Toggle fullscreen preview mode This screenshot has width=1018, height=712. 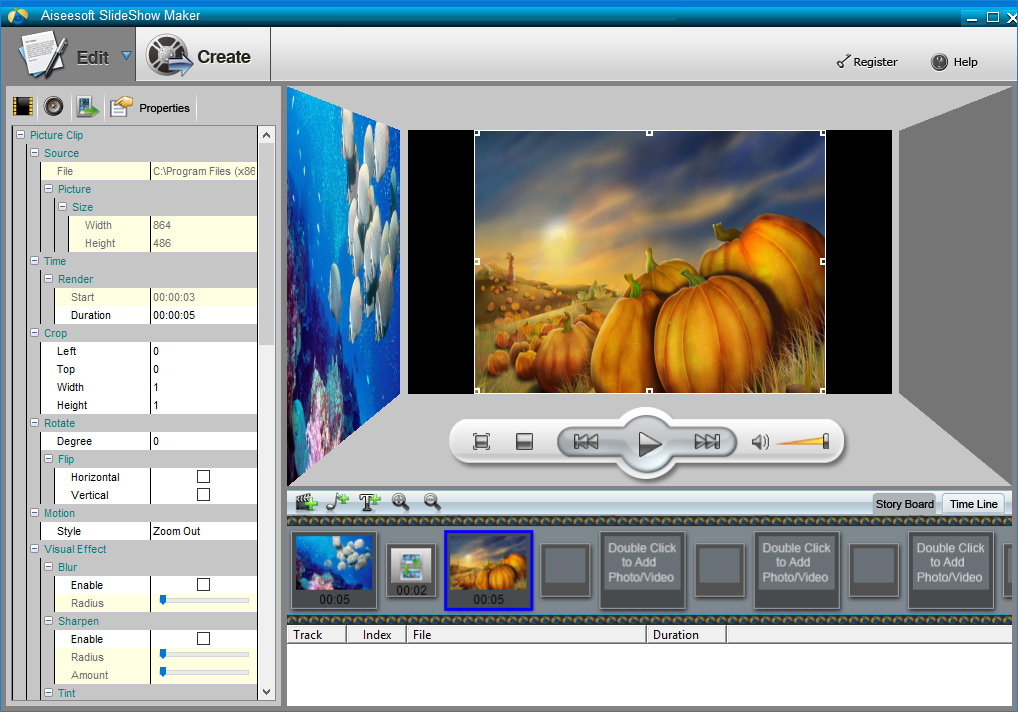tap(481, 442)
